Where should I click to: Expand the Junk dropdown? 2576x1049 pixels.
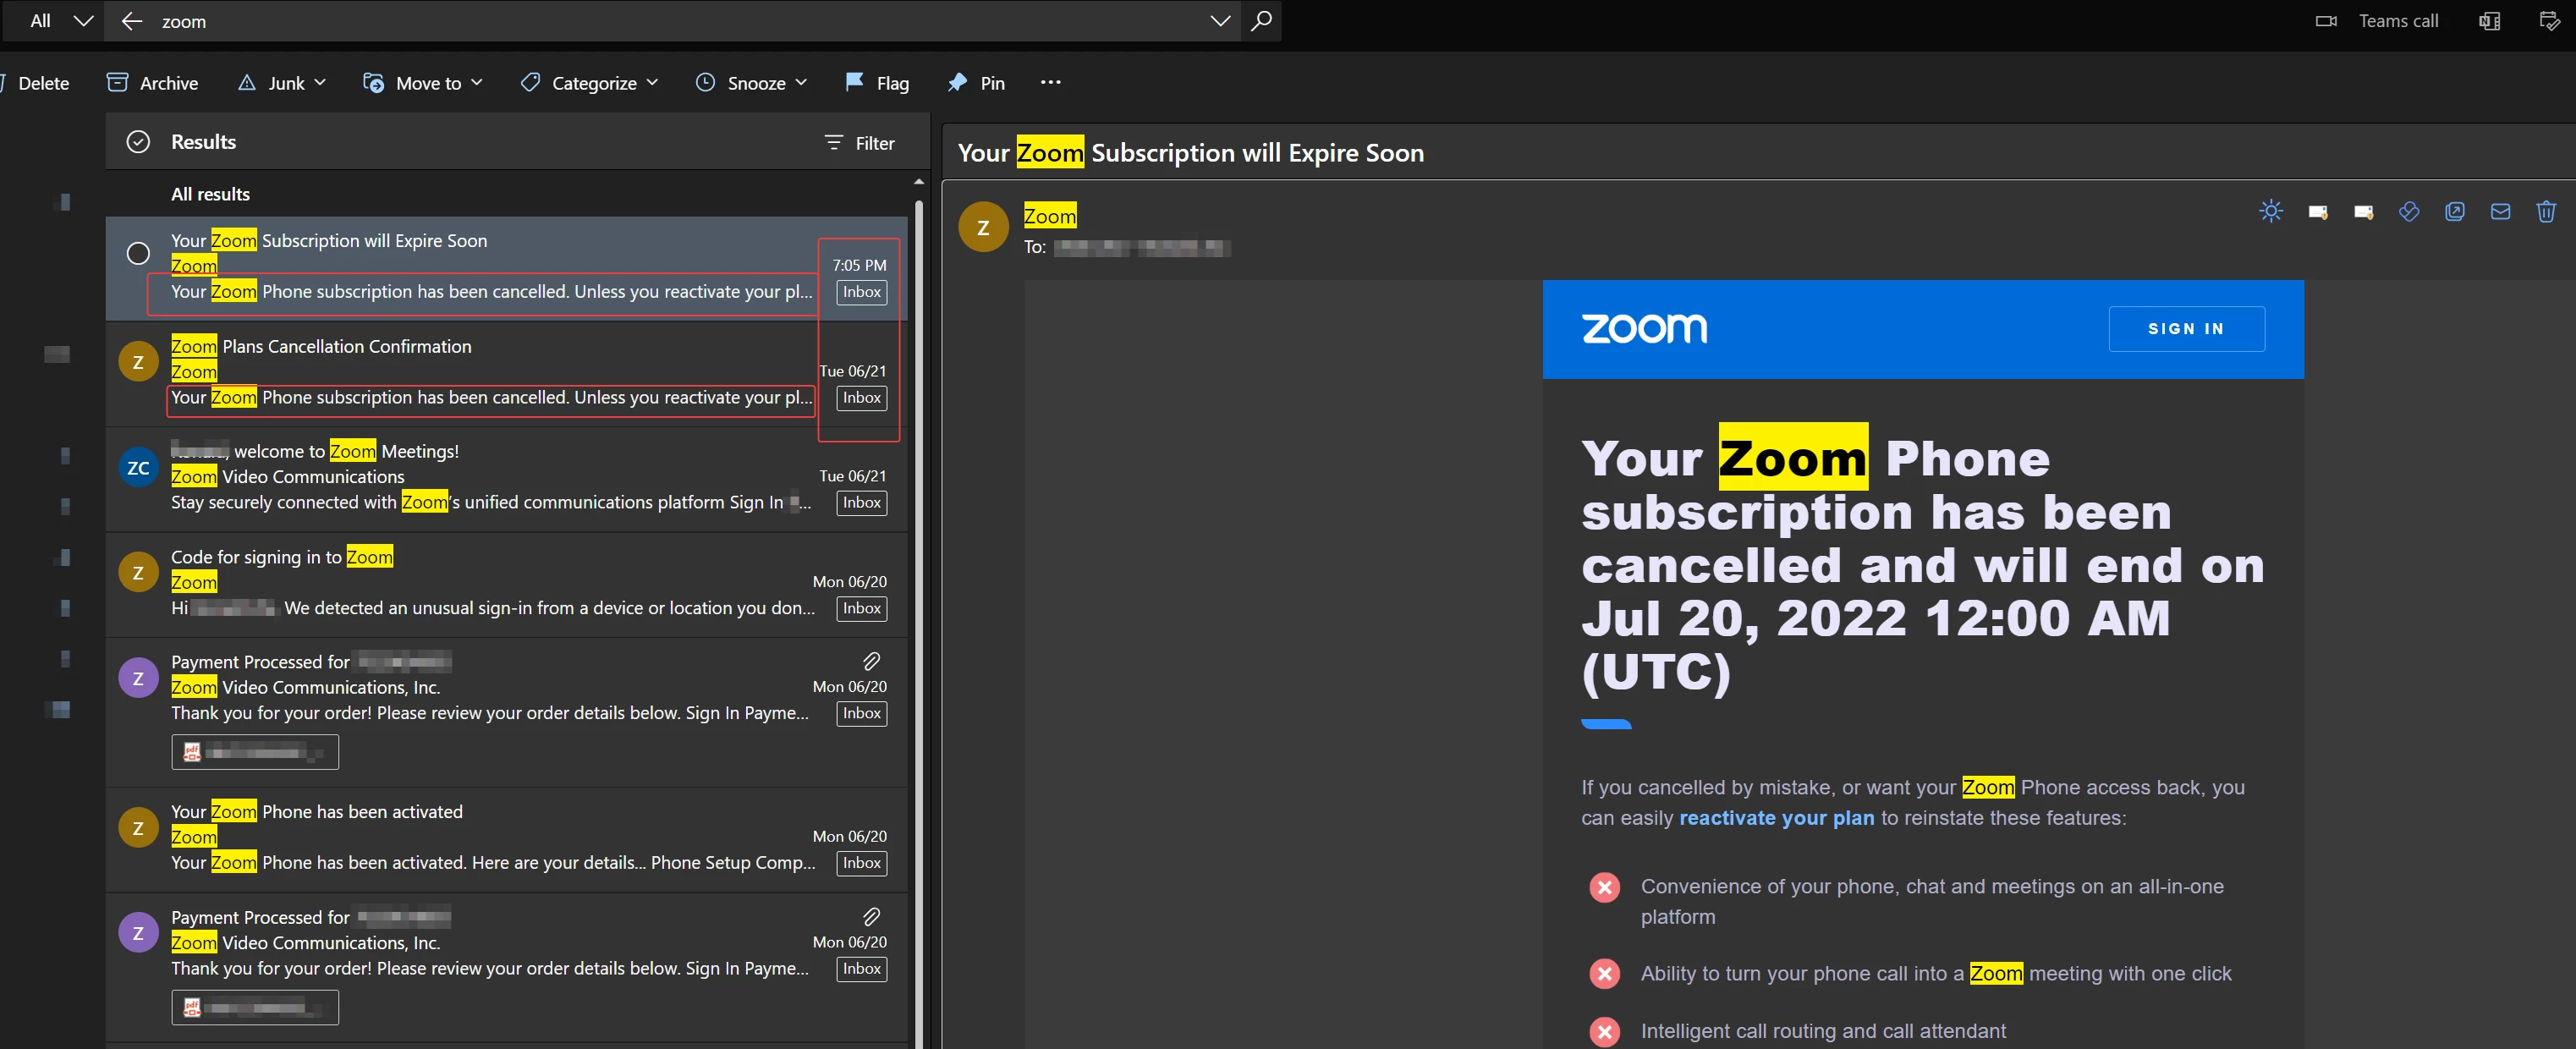click(320, 83)
